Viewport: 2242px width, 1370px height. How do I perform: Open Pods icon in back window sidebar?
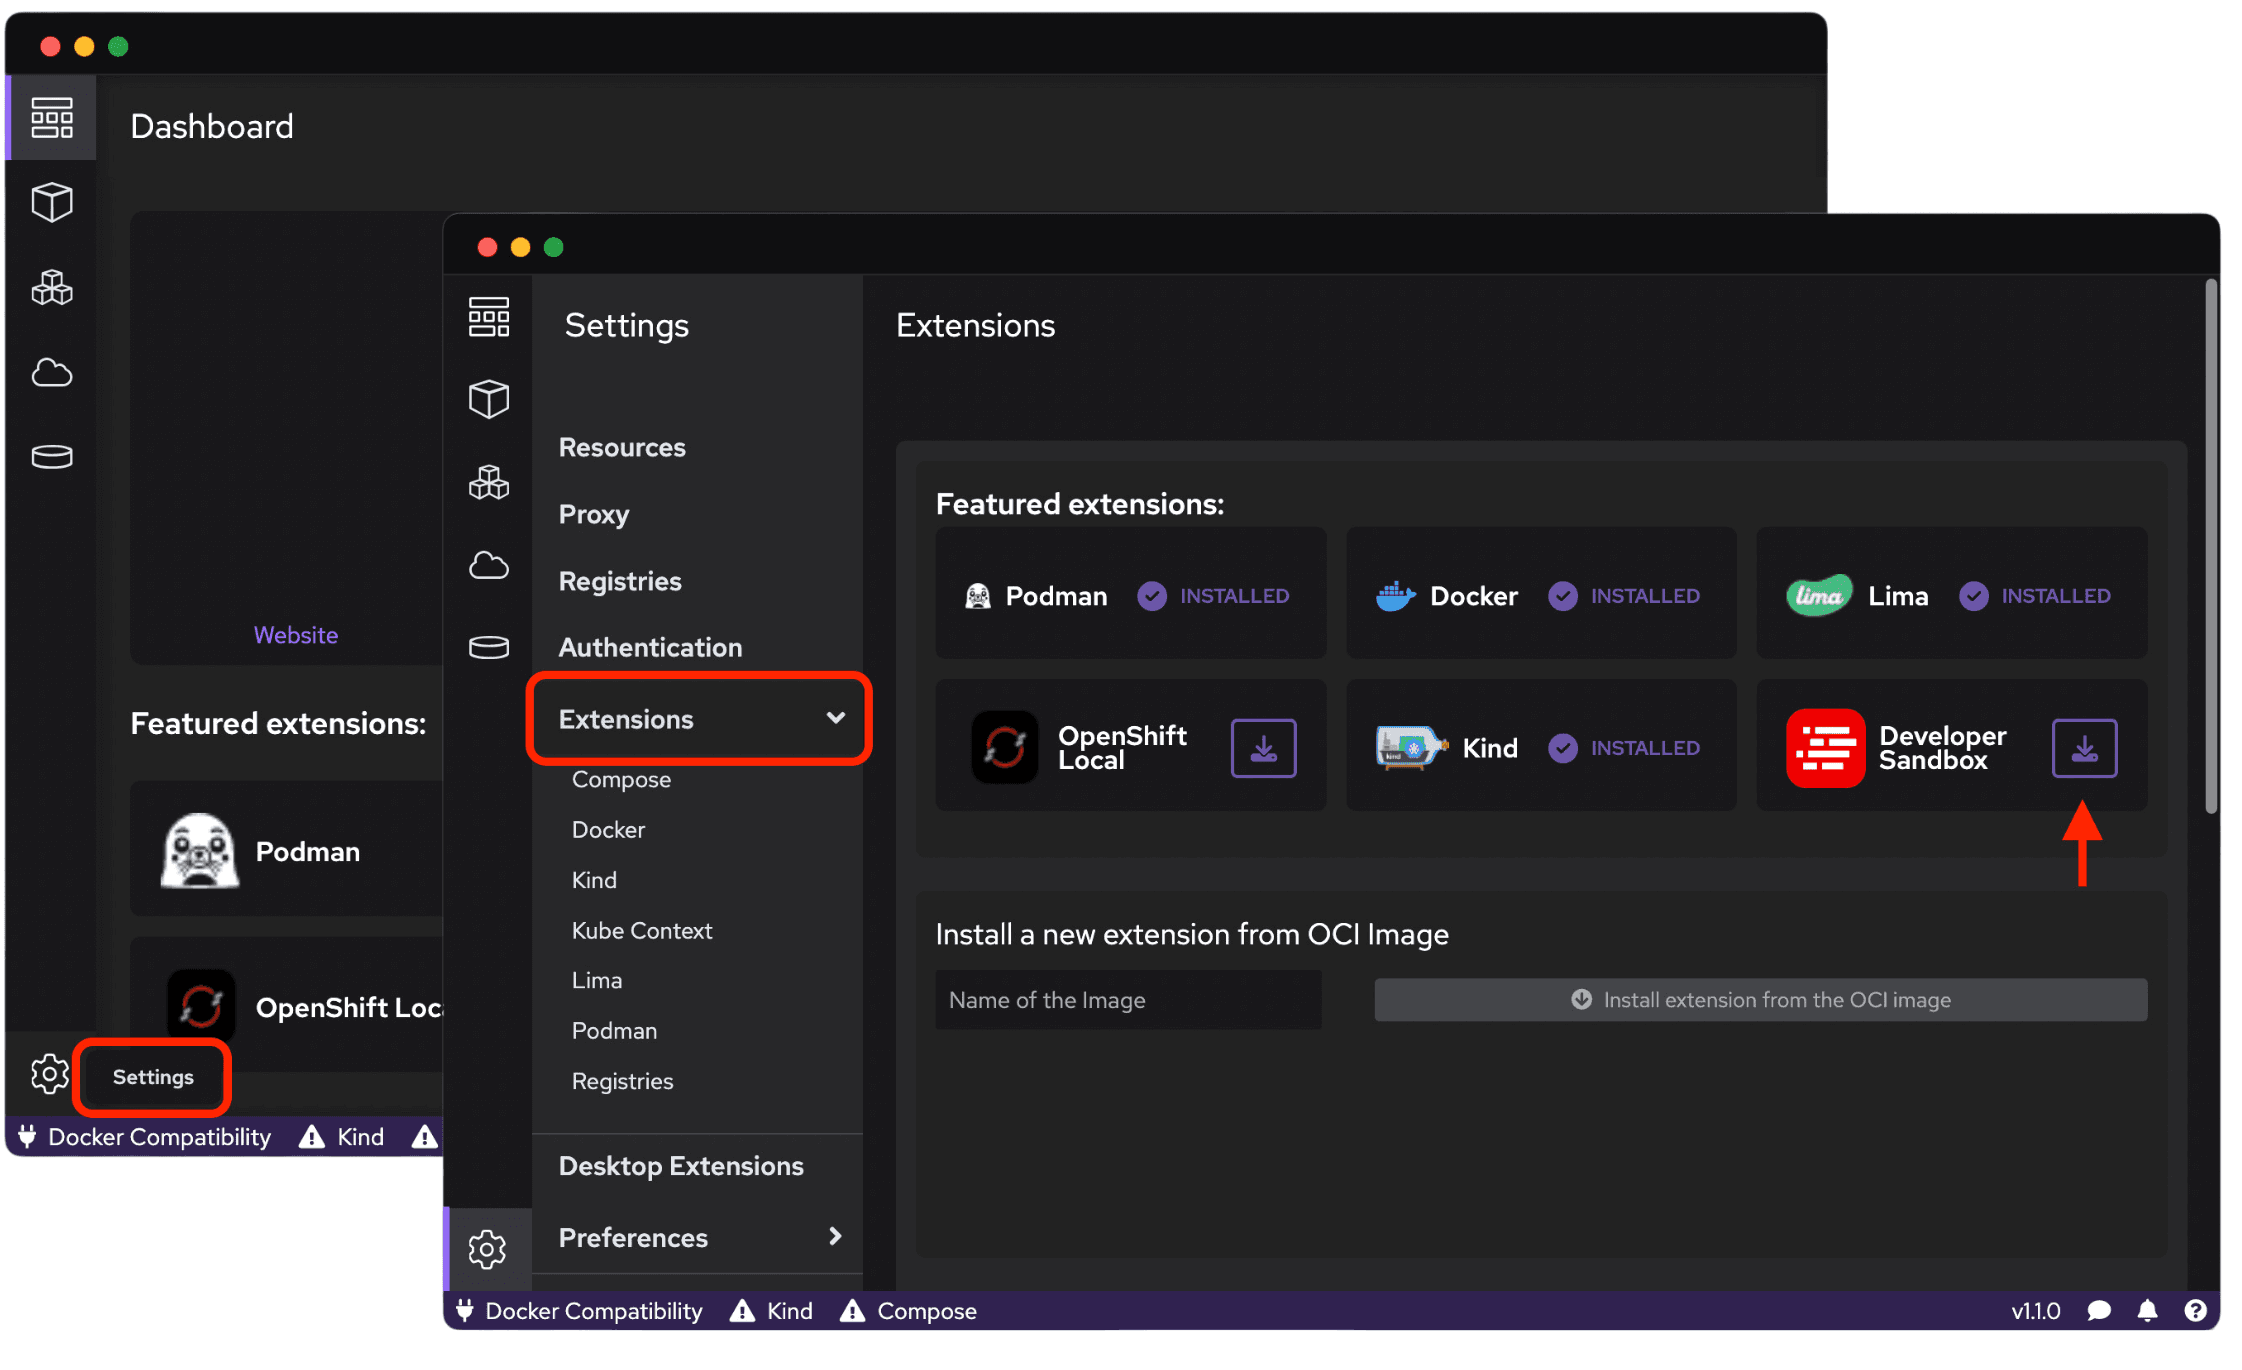(x=52, y=288)
